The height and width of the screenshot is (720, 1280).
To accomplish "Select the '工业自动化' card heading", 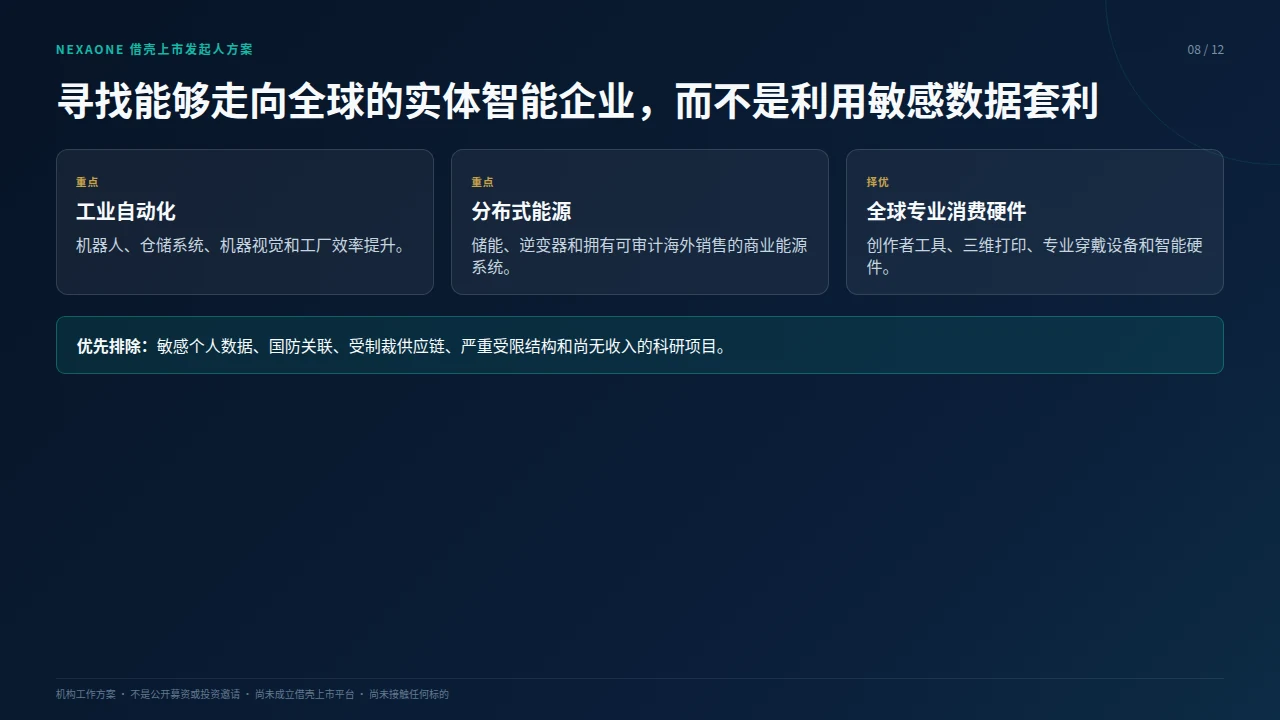I will tap(126, 211).
